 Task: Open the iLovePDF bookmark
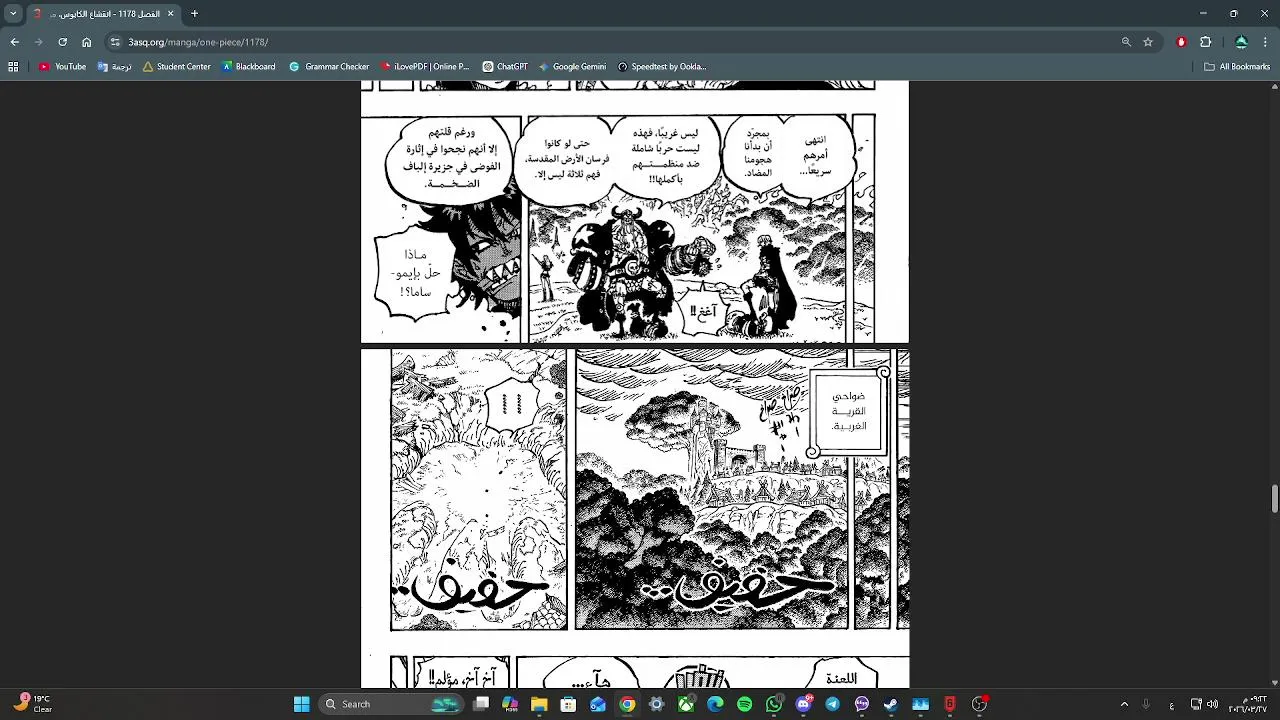[424, 67]
